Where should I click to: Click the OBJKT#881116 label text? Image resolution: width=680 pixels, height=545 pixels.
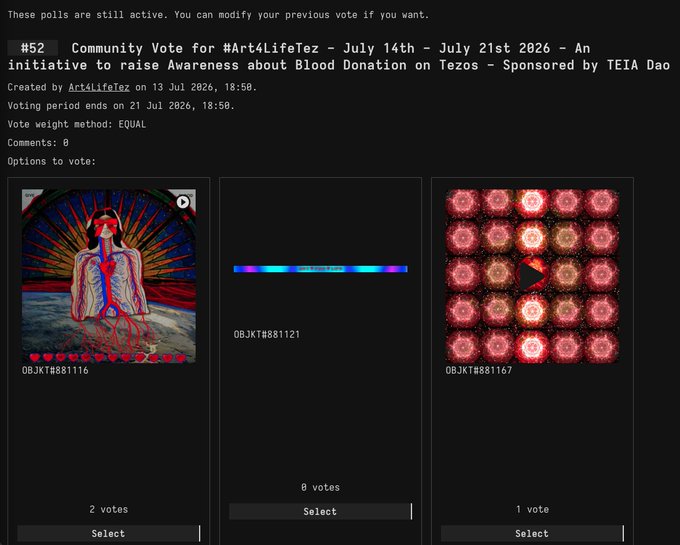pos(55,370)
